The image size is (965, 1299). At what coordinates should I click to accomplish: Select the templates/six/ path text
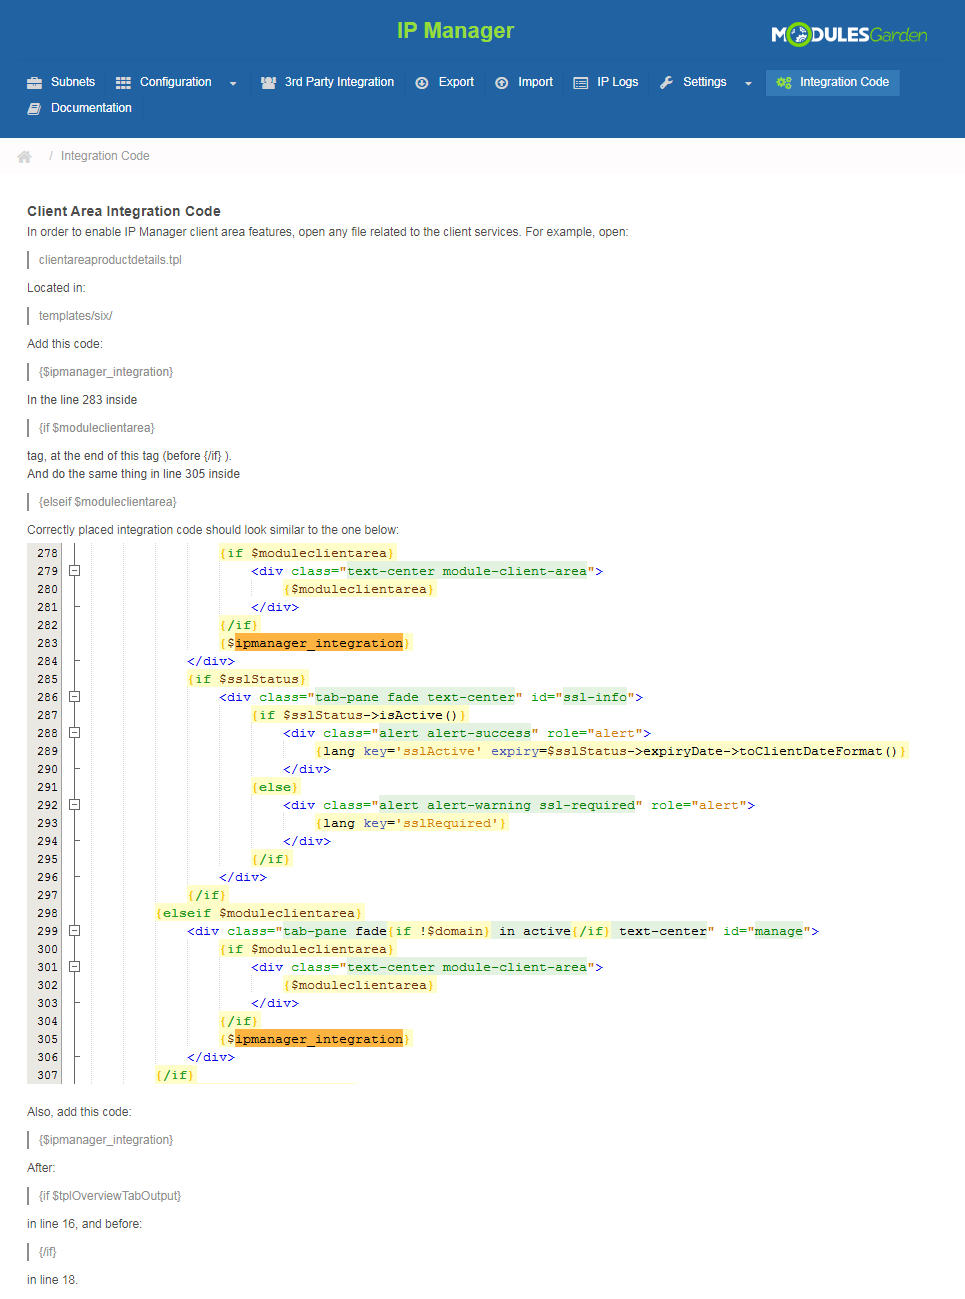tap(76, 316)
